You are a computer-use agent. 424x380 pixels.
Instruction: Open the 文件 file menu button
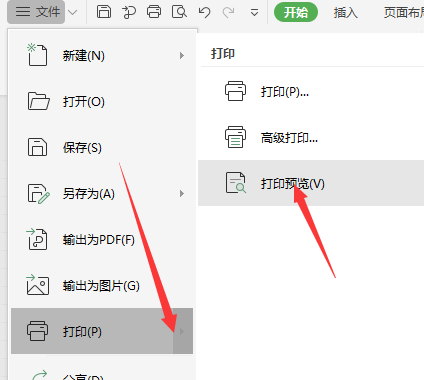(36, 12)
